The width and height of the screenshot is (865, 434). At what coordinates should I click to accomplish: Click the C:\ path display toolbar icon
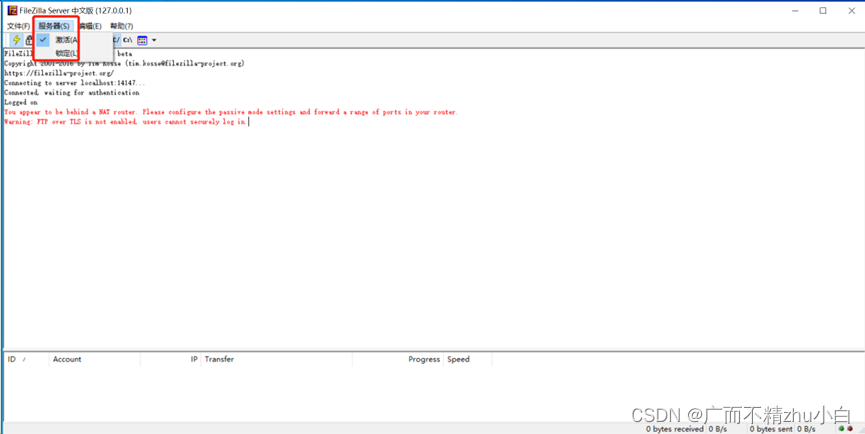127,40
